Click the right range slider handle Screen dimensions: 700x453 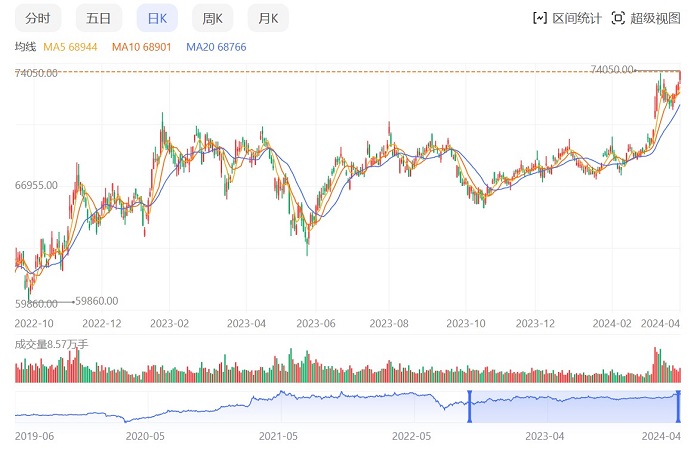679,405
